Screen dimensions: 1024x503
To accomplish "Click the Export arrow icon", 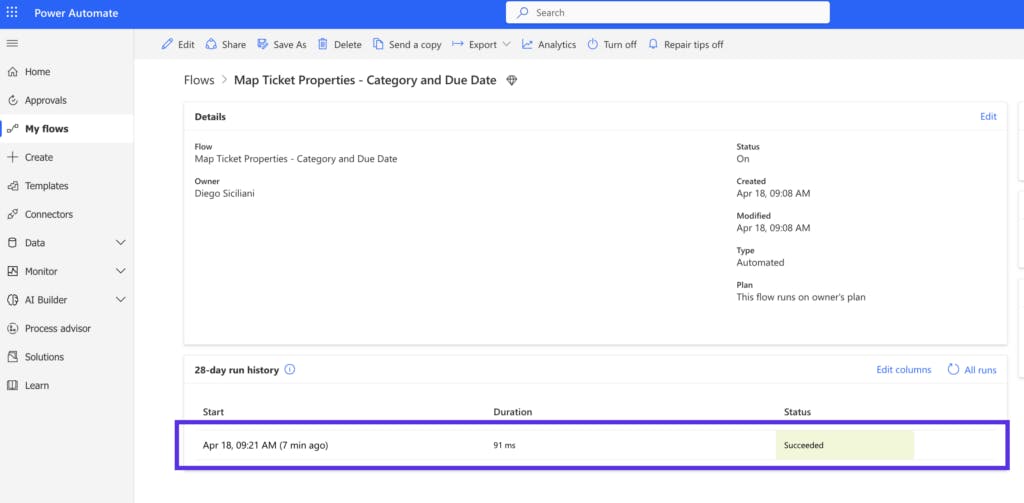I will (x=457, y=44).
